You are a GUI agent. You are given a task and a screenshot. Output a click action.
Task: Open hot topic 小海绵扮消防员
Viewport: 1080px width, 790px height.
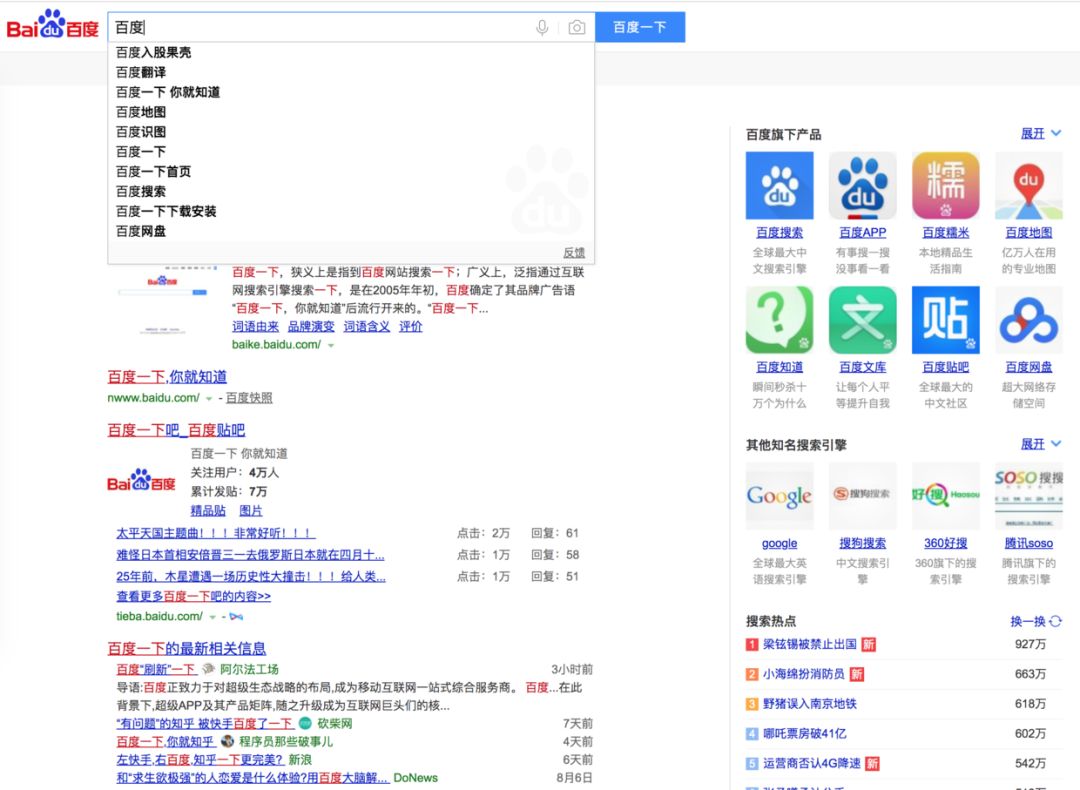(804, 674)
